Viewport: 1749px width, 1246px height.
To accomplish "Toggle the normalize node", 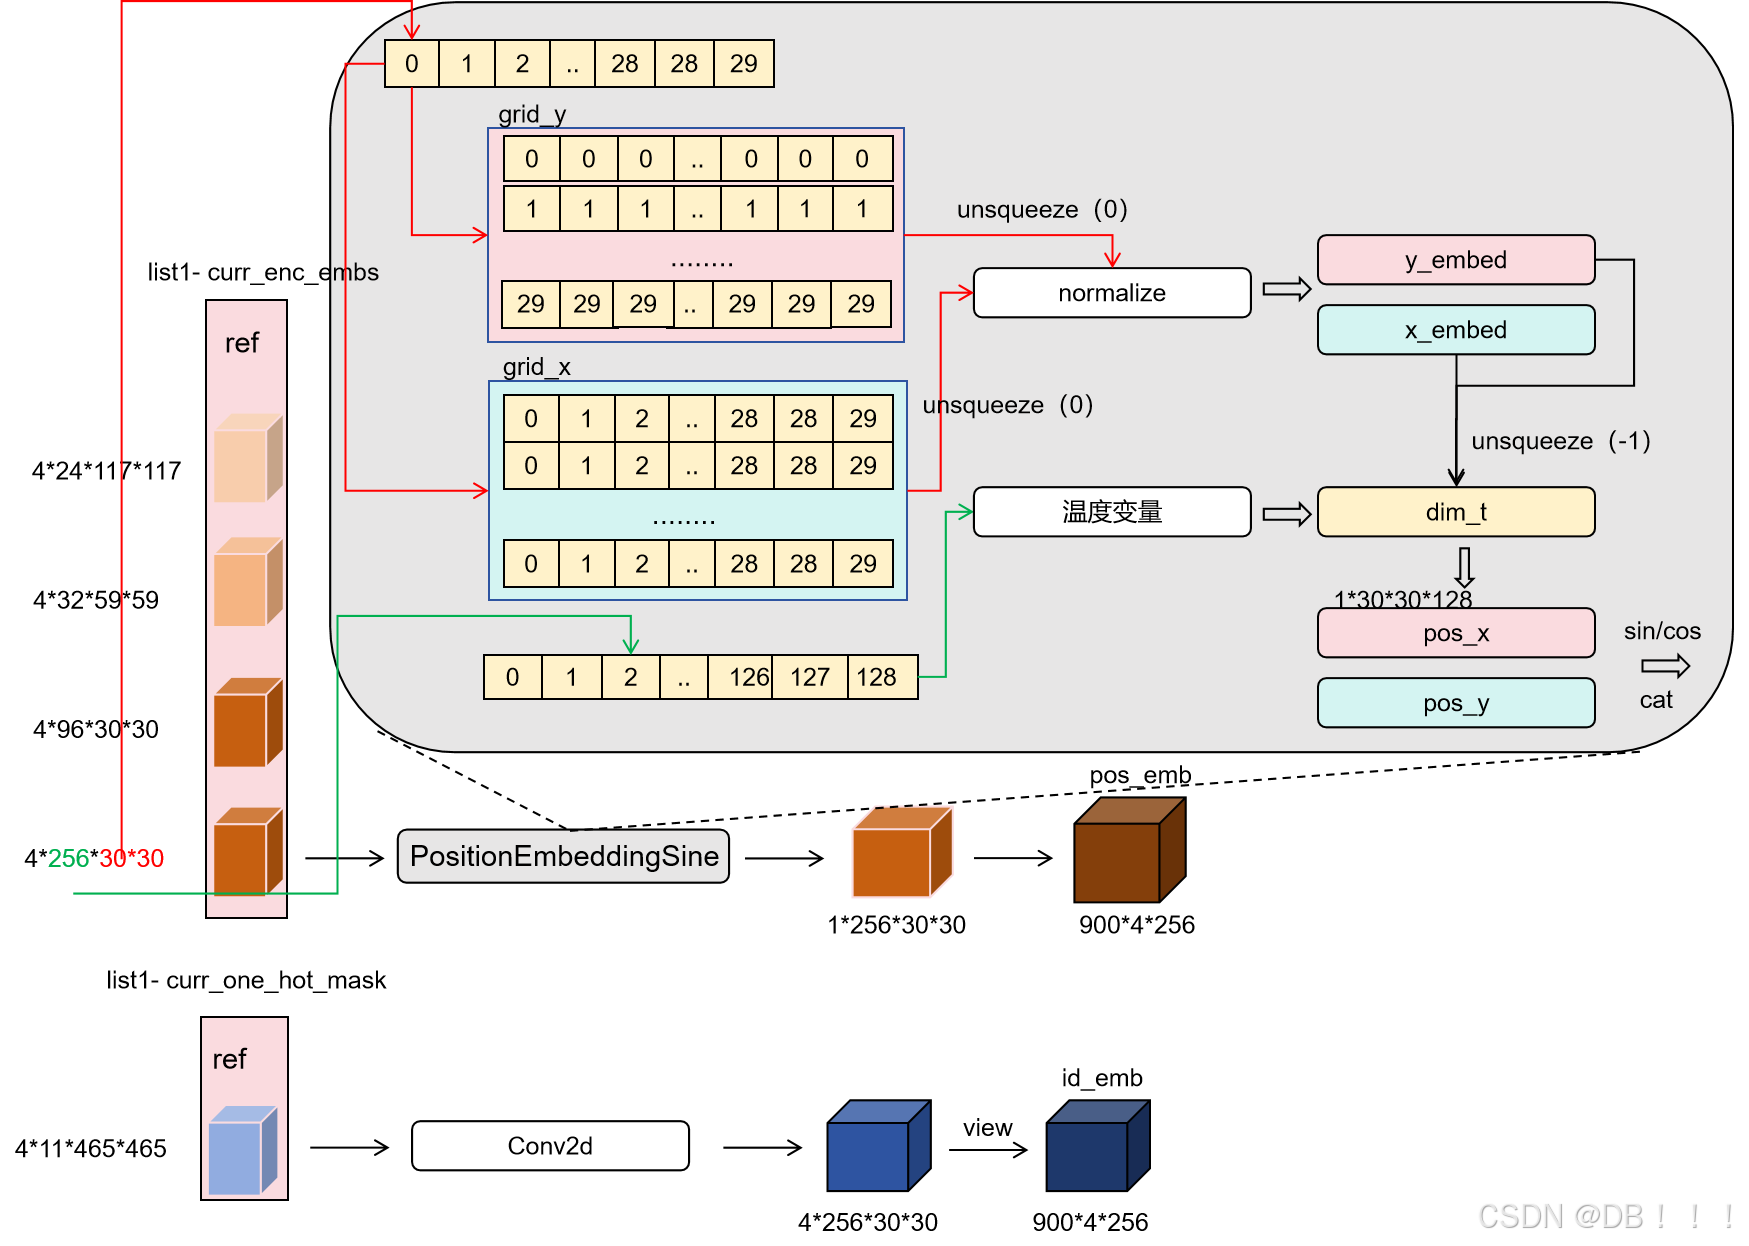I will pyautogui.click(x=1111, y=293).
